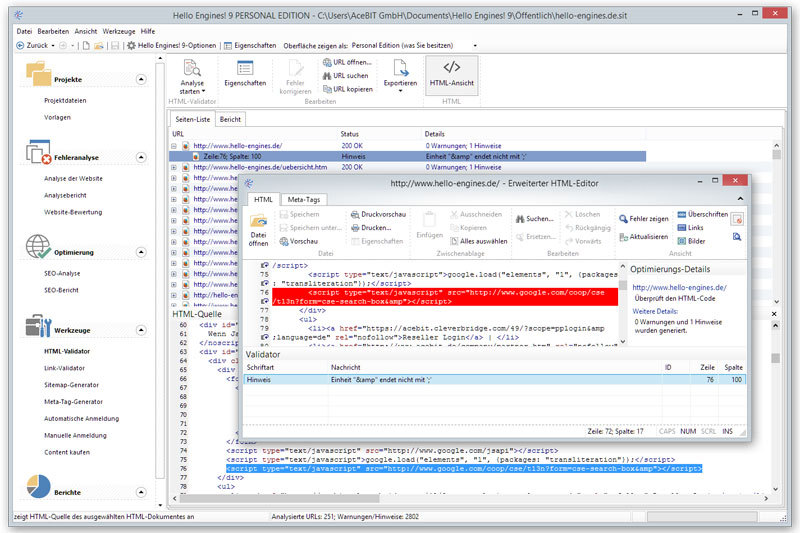Open Sitemap-Generator in sidebar
The image size is (800, 533).
coord(71,385)
